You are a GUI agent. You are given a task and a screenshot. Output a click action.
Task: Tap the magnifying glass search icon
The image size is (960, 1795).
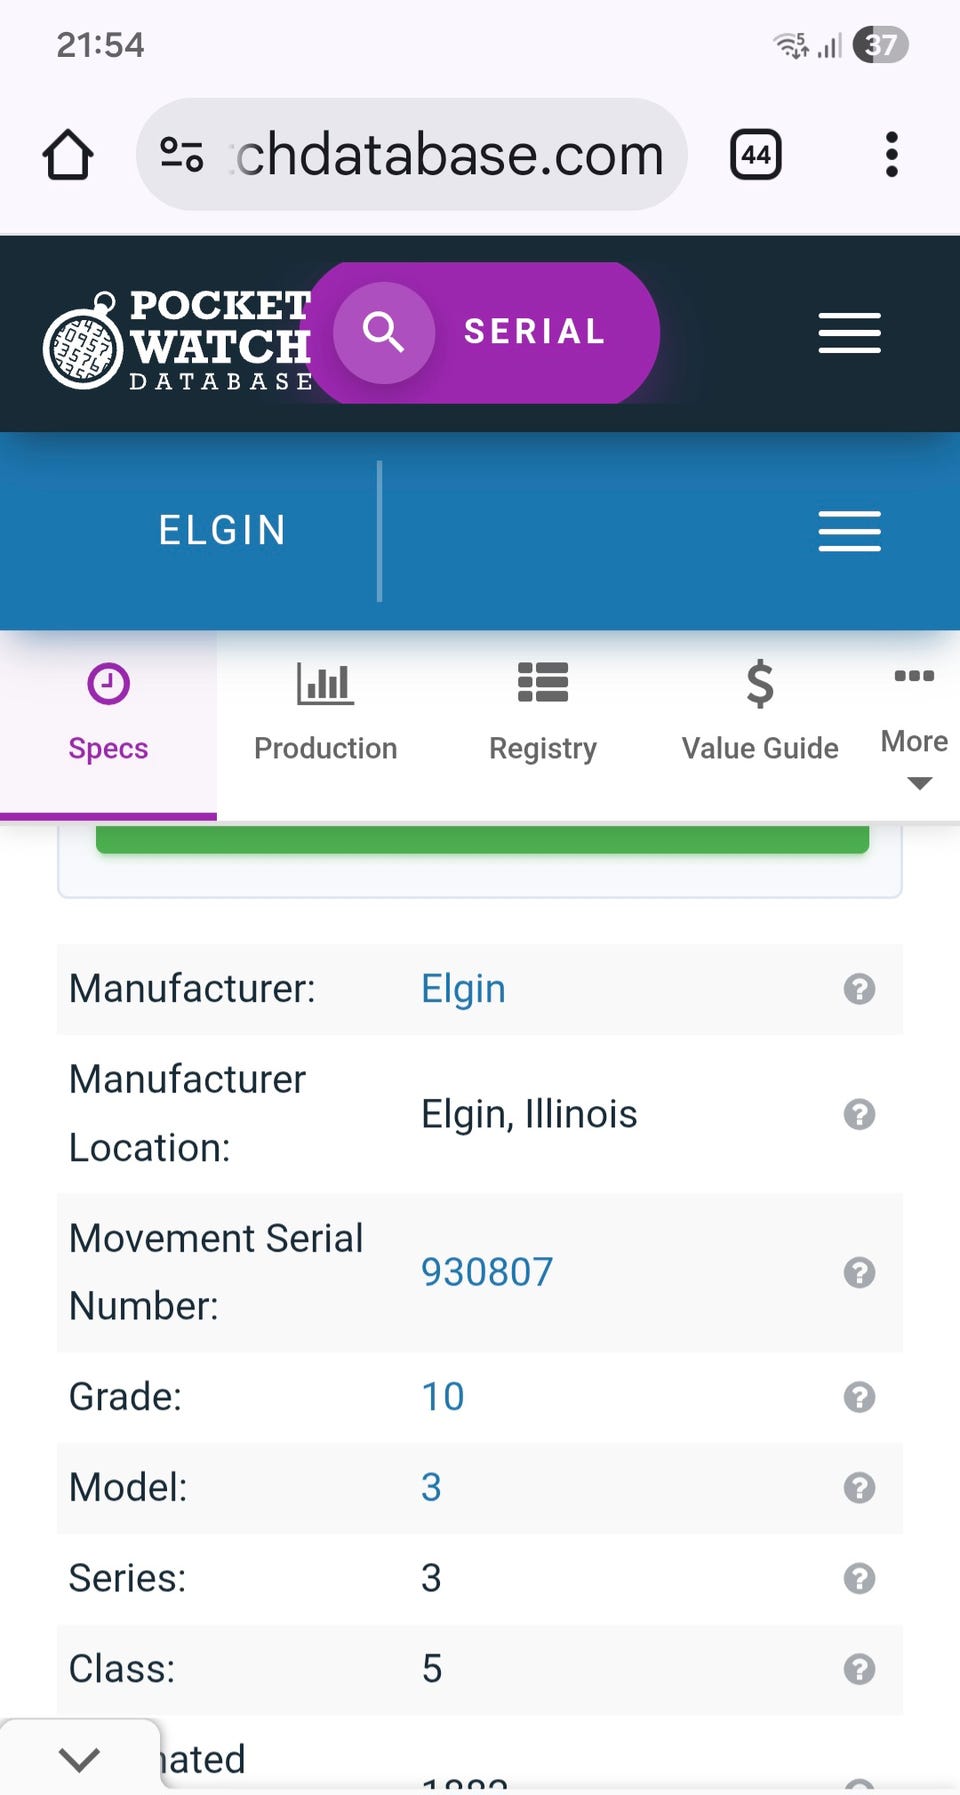(384, 332)
